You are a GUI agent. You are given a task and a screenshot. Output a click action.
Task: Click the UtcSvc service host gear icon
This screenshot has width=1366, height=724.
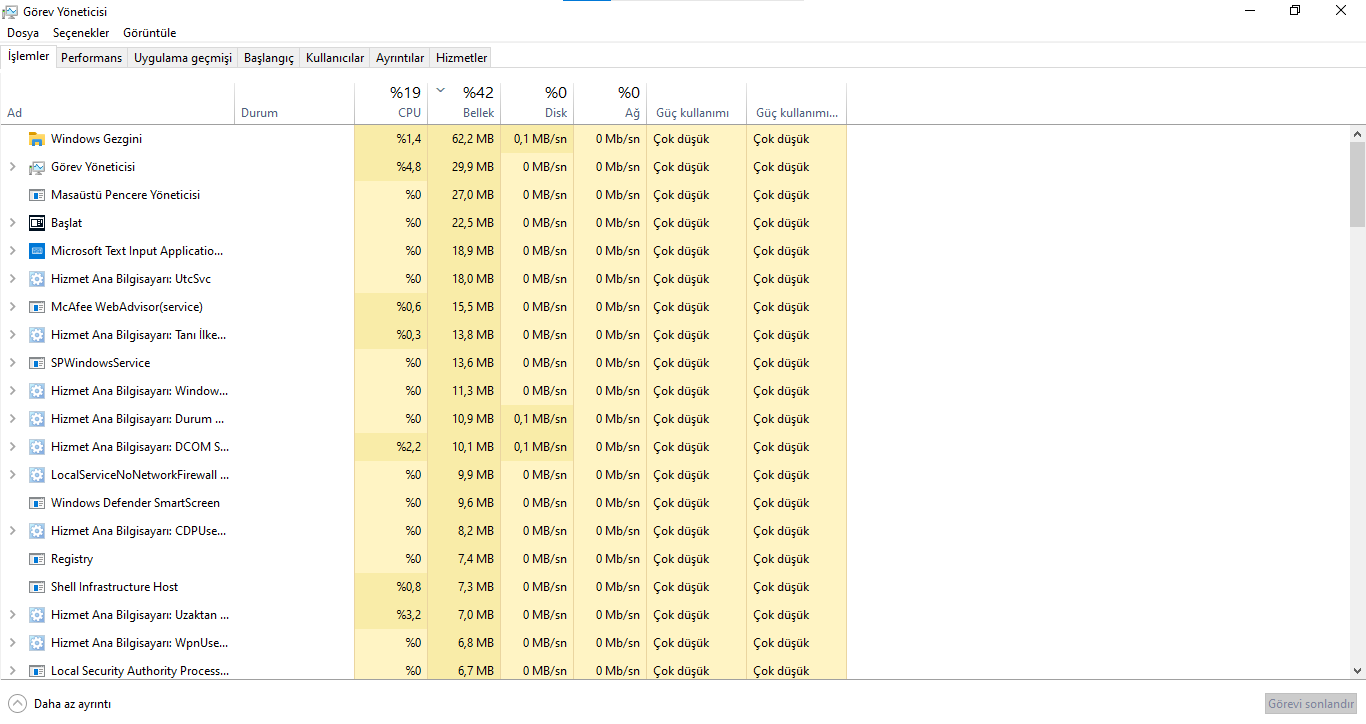(37, 279)
